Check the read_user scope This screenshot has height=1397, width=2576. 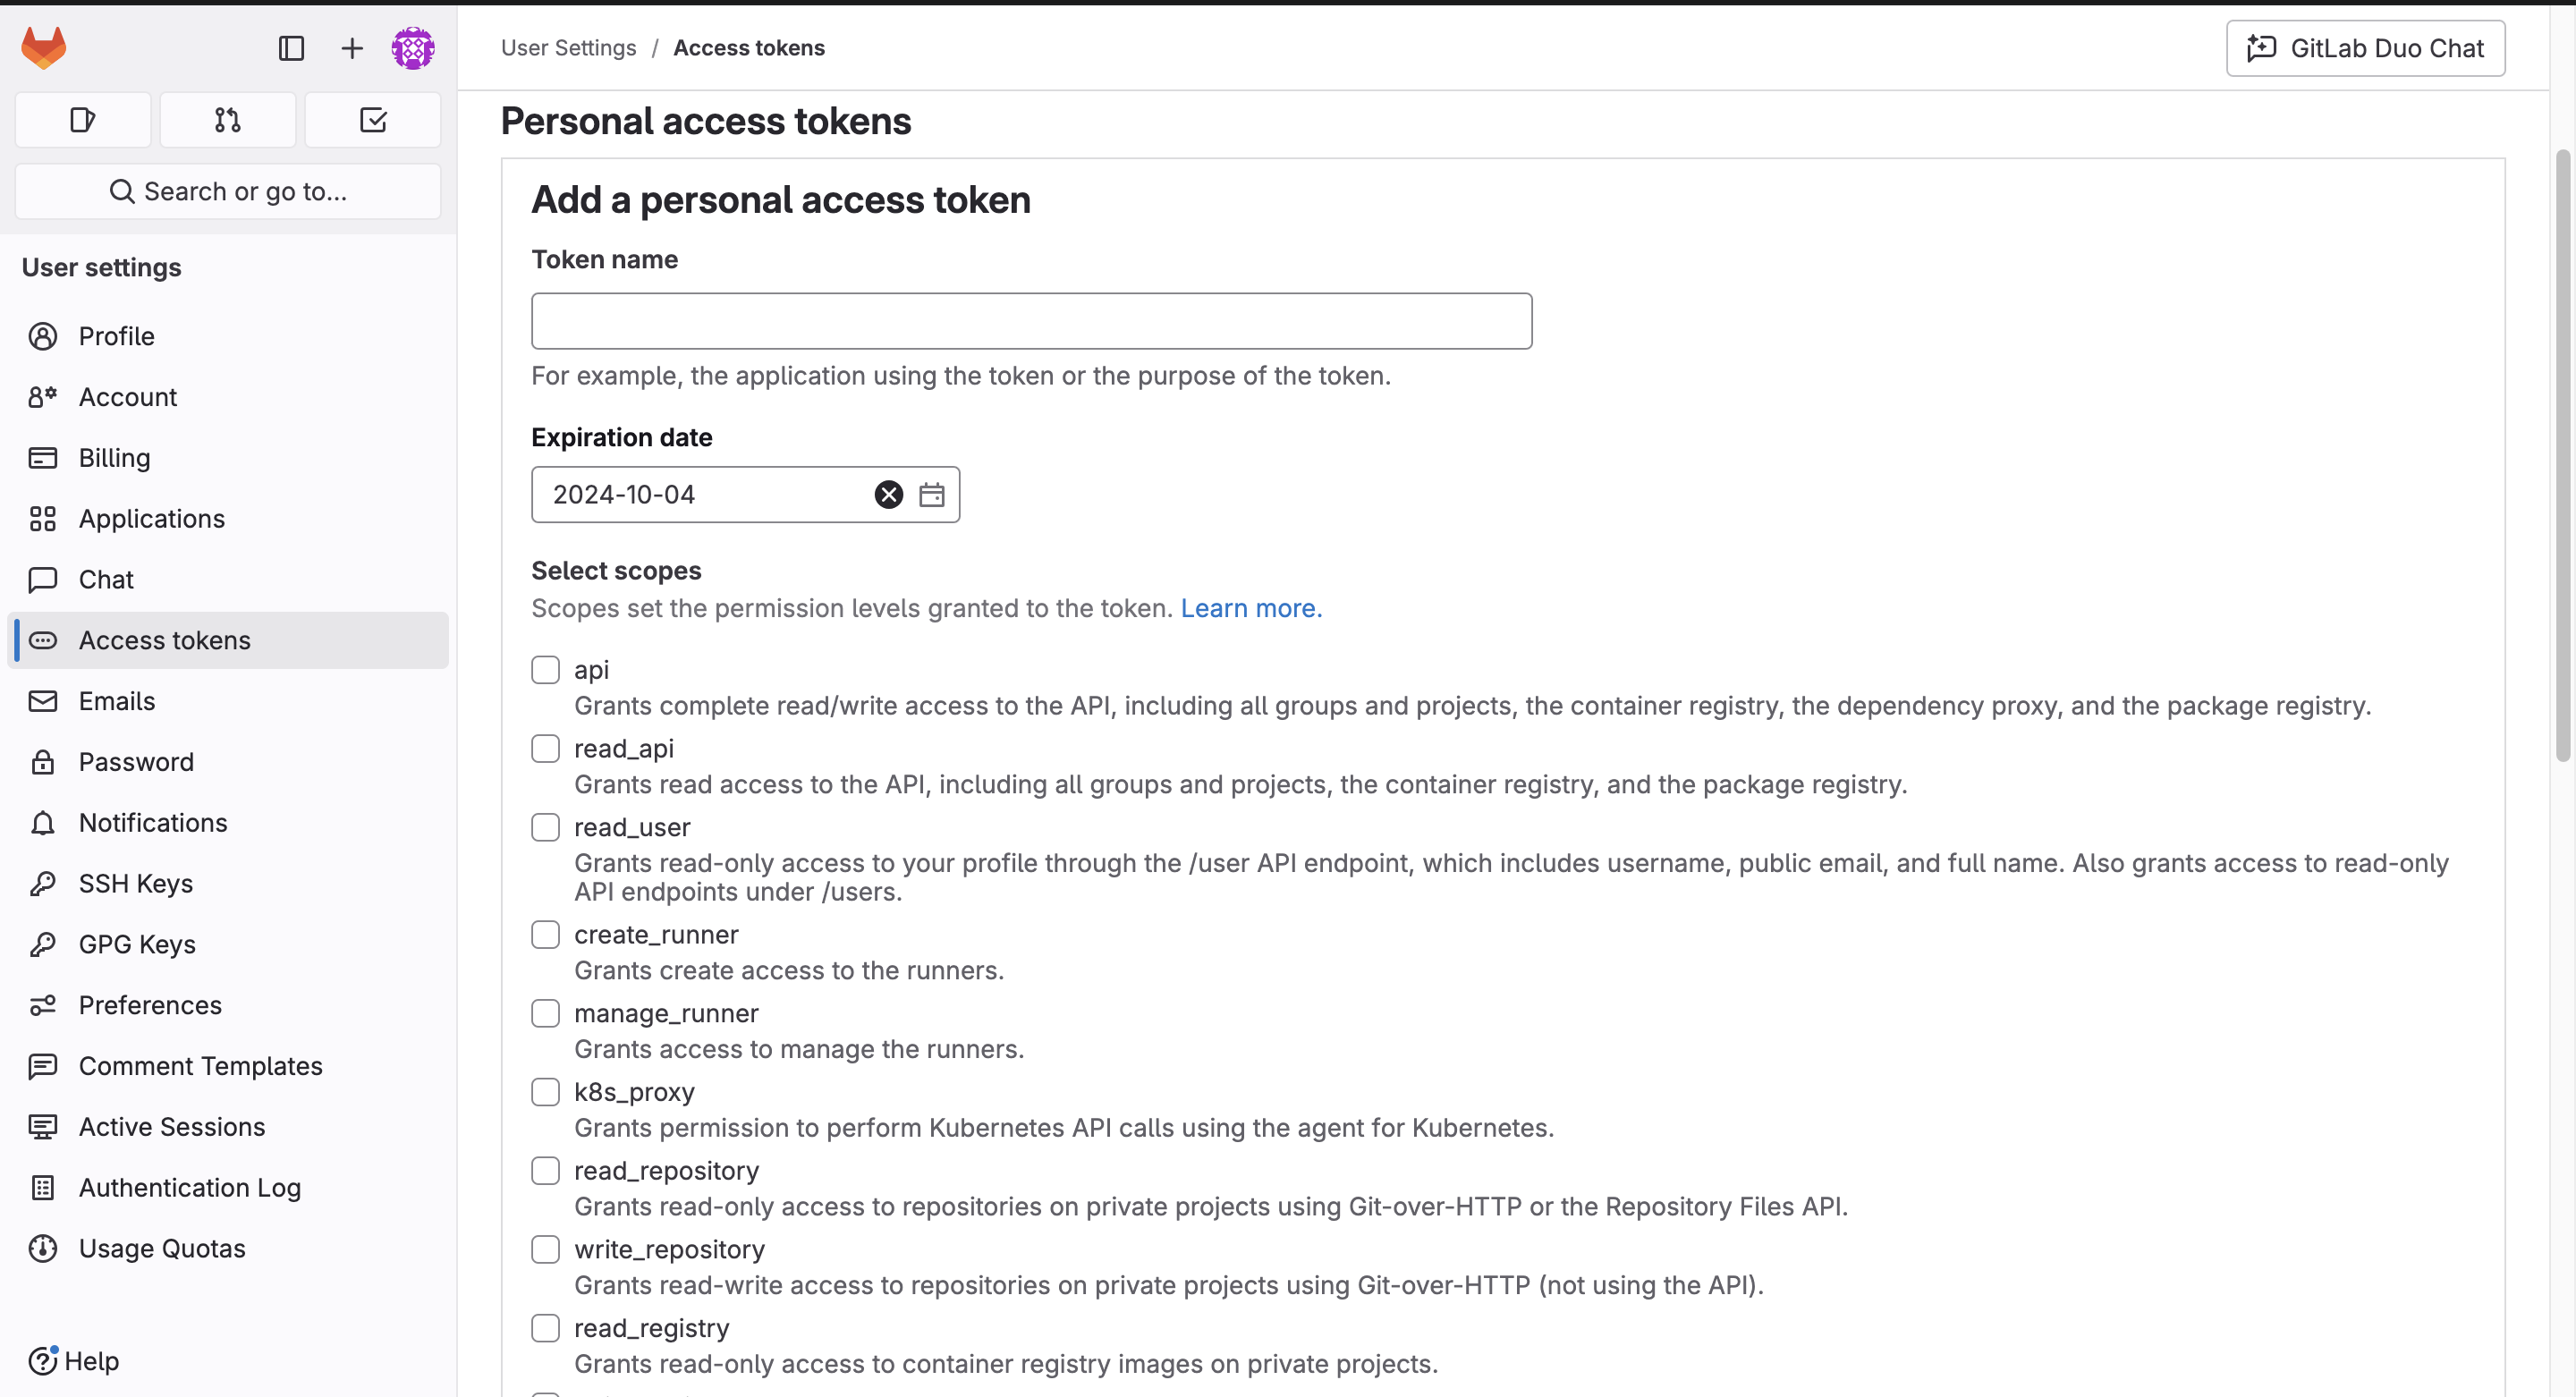click(545, 828)
